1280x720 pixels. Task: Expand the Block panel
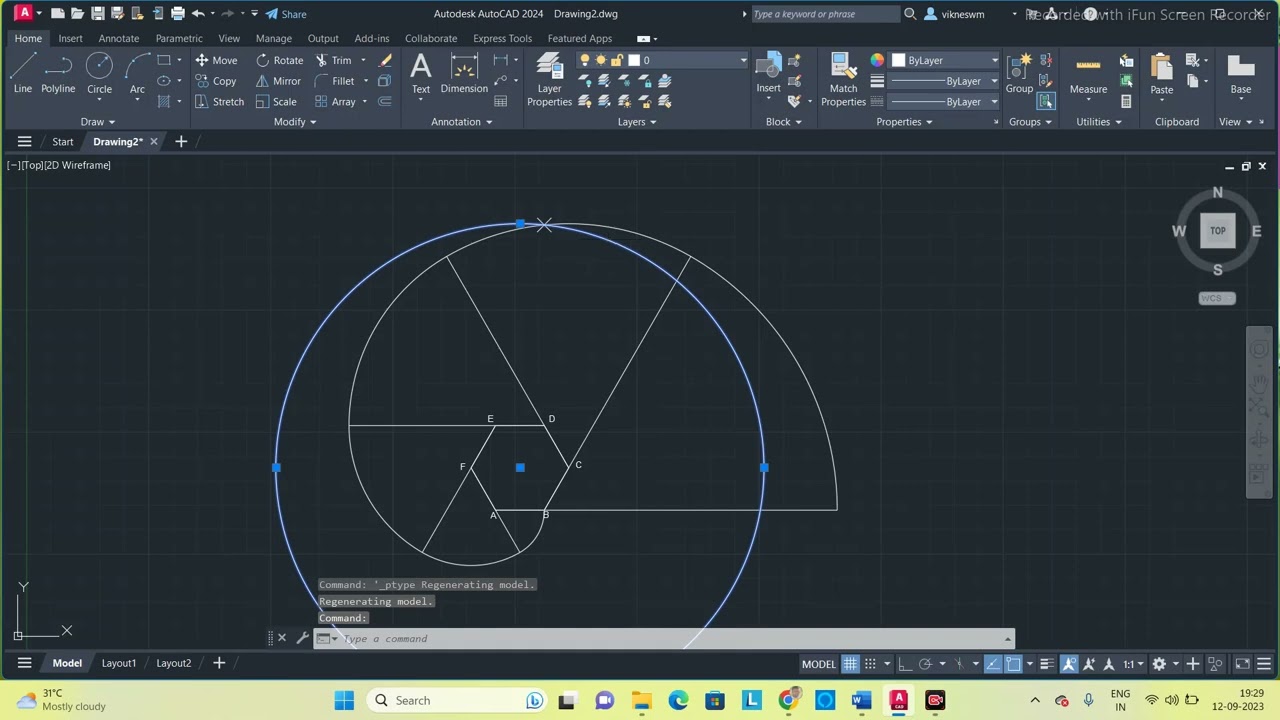784,122
